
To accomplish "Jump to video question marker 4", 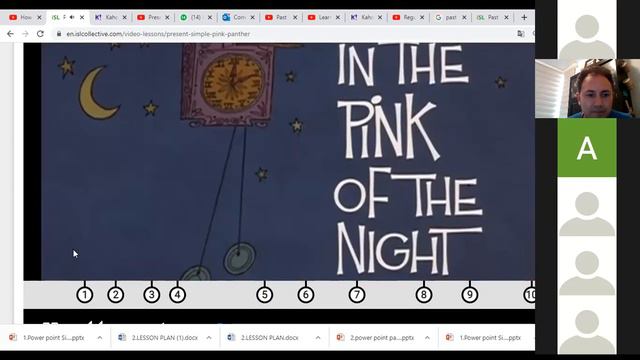I will 177,295.
